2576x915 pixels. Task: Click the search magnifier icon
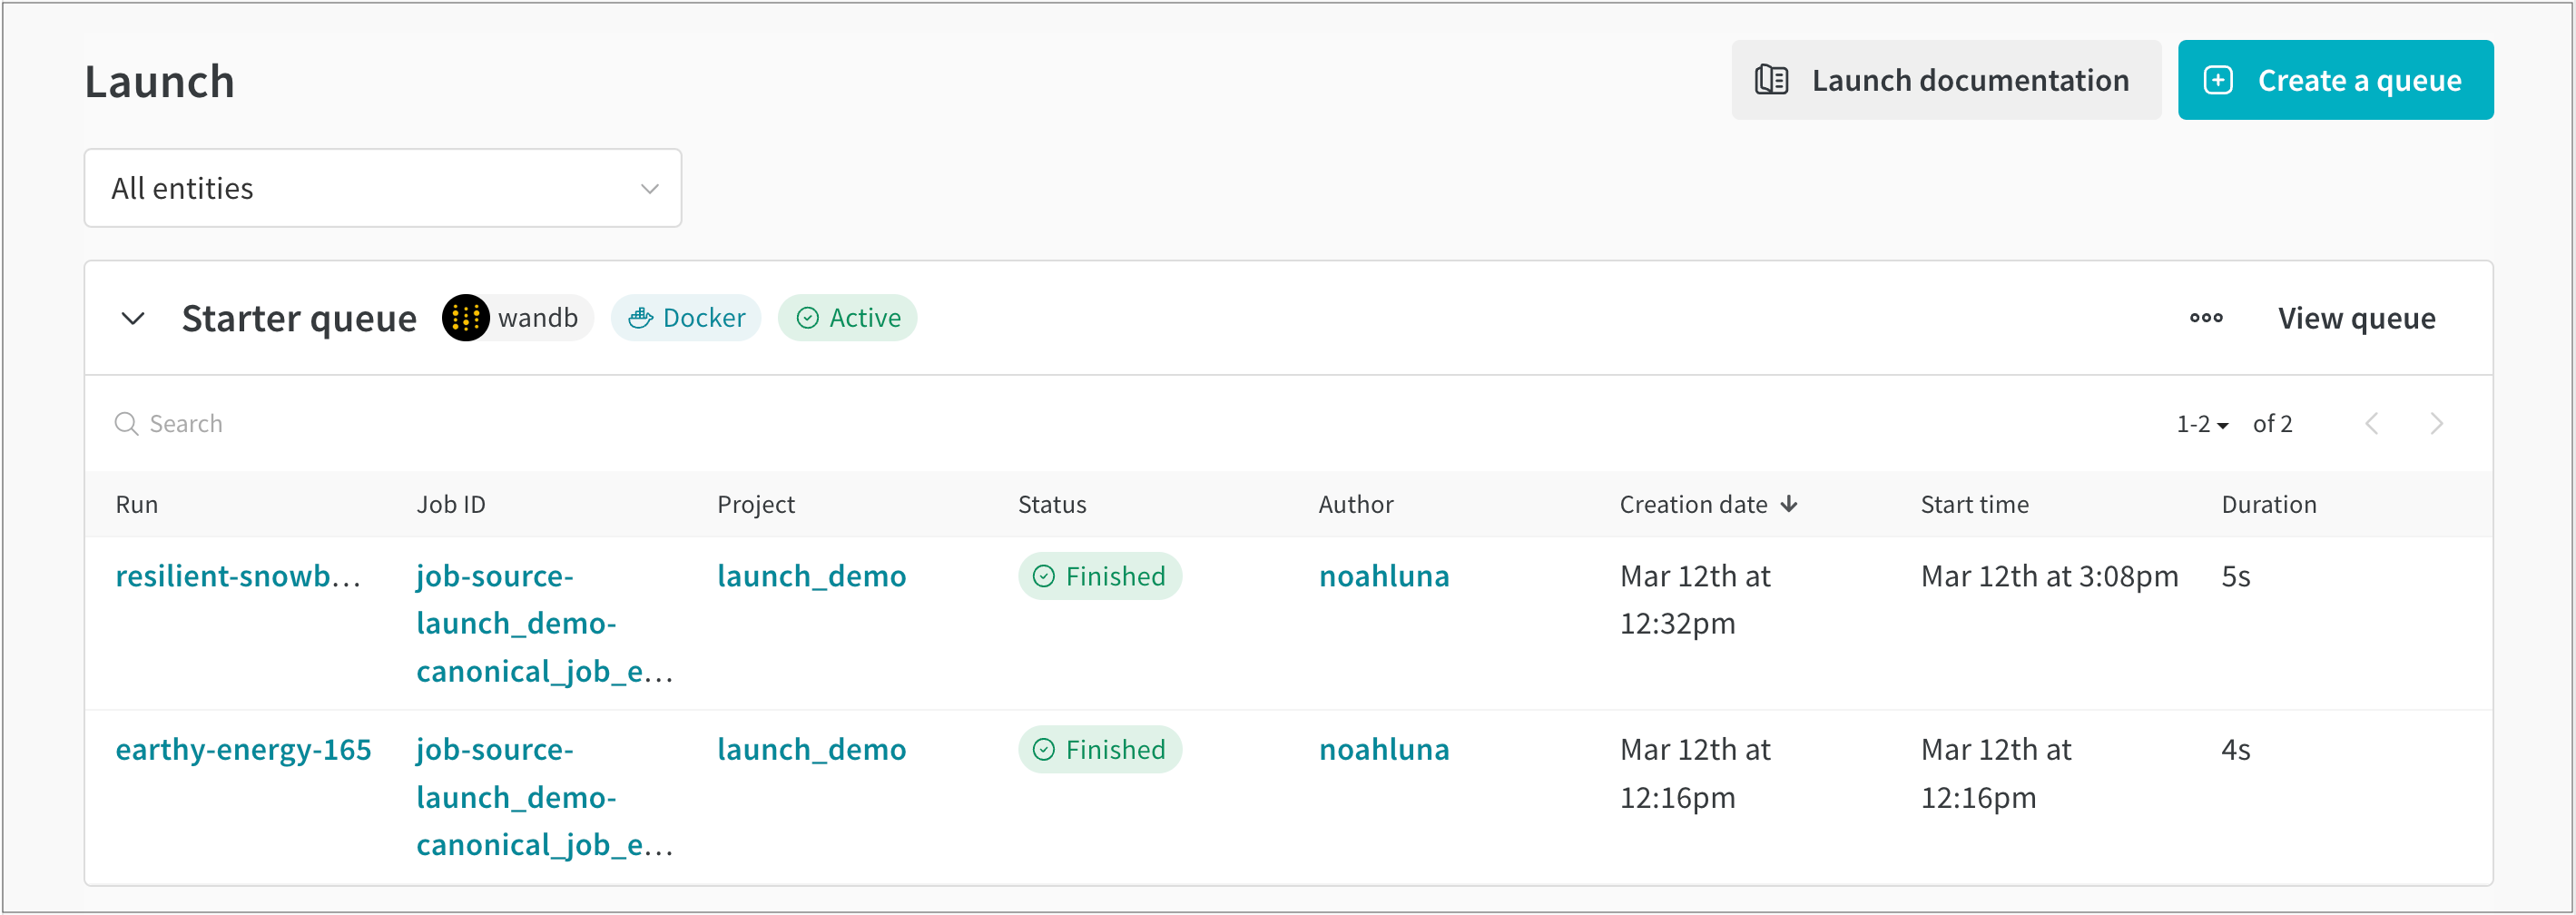click(126, 423)
